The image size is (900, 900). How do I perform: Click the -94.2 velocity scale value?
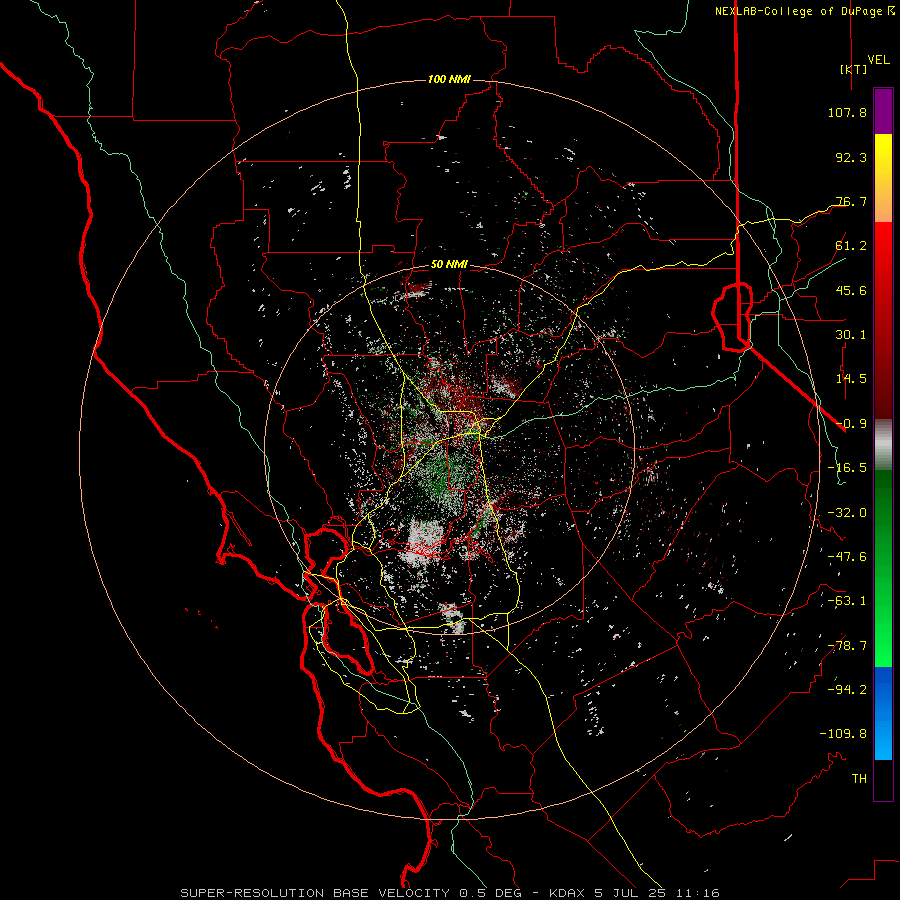847,690
